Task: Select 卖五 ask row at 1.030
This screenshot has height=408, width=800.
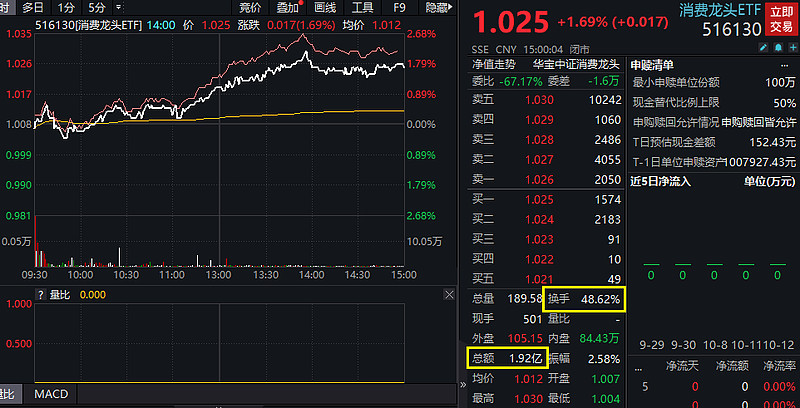Action: tap(546, 100)
